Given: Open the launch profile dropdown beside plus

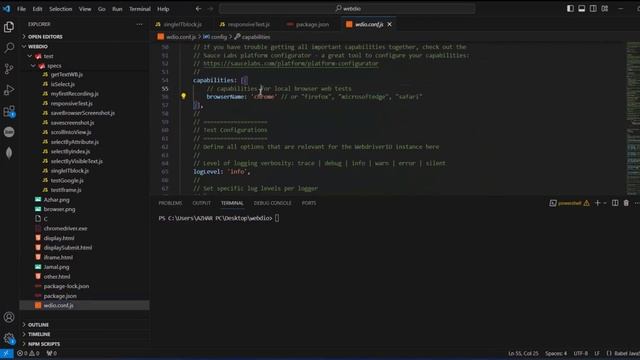Looking at the screenshot, I should 605,203.
